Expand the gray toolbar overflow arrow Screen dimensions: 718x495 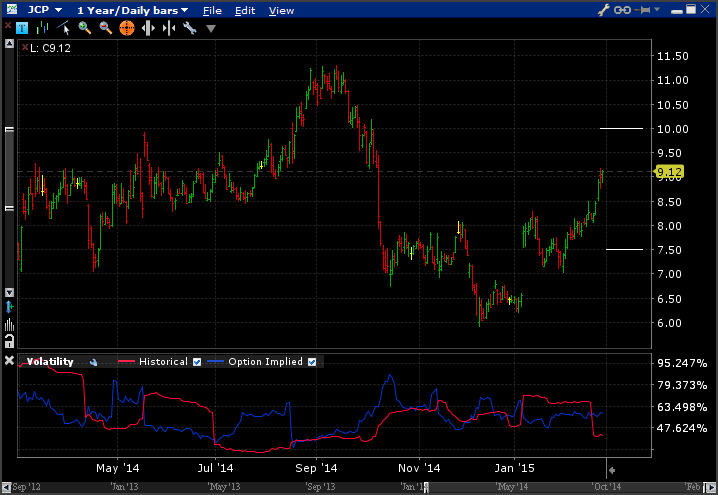pyautogui.click(x=211, y=29)
